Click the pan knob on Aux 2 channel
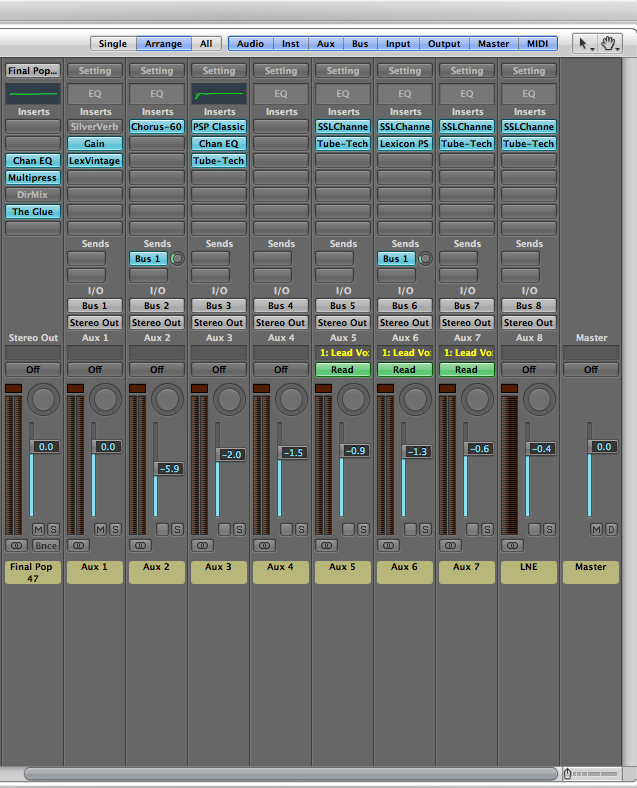 pos(167,399)
